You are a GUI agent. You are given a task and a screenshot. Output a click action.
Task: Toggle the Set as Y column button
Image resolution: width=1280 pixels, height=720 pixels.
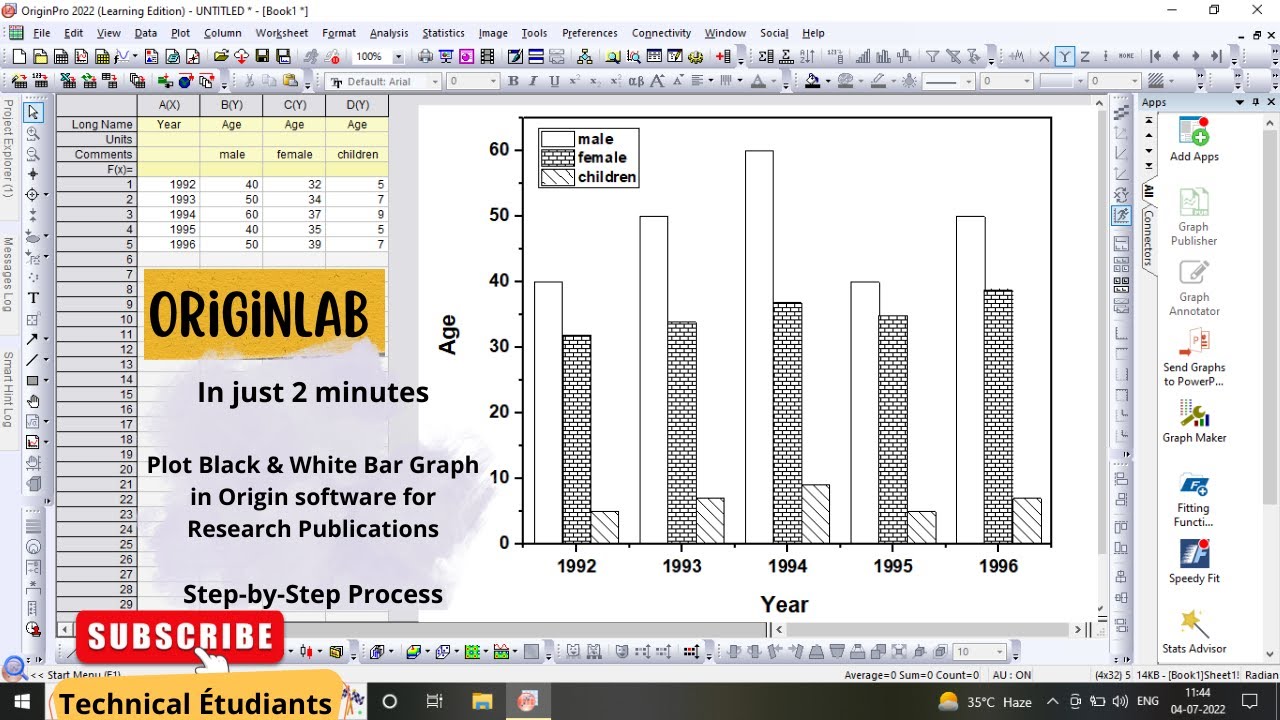point(1065,57)
